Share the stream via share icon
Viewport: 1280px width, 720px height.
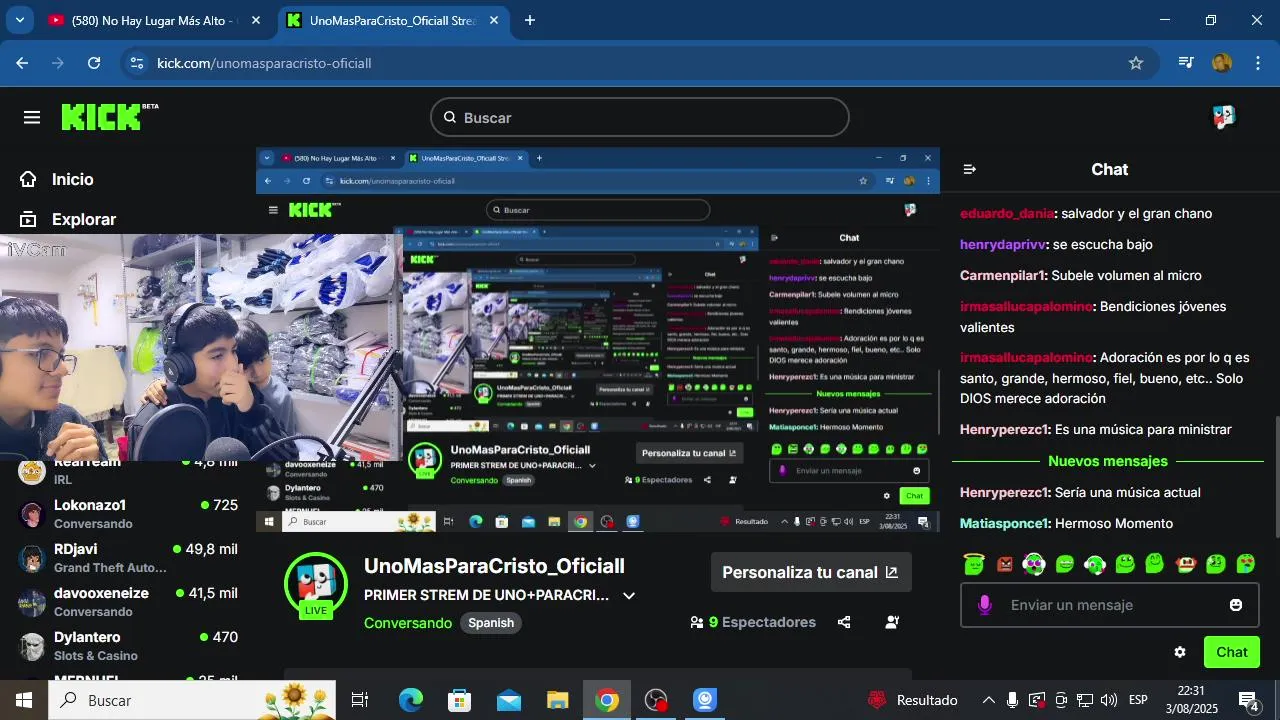[x=844, y=622]
